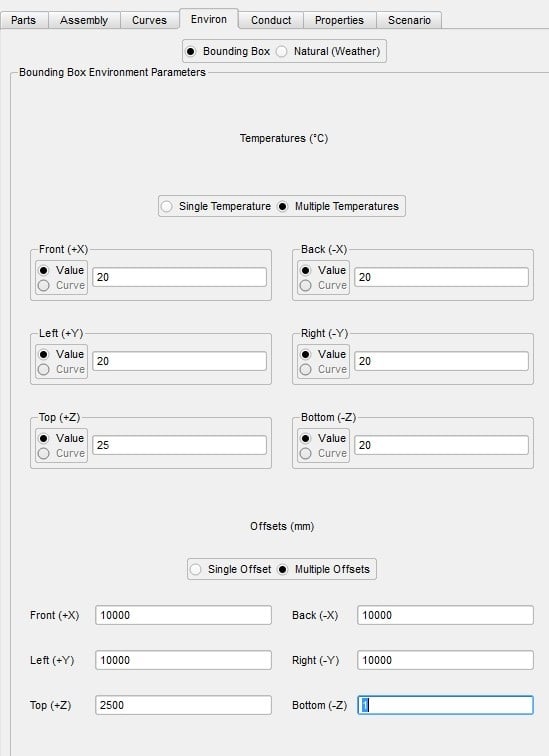The height and width of the screenshot is (756, 549).
Task: Focus the Back (-X) offset input field
Action: [x=445, y=615]
